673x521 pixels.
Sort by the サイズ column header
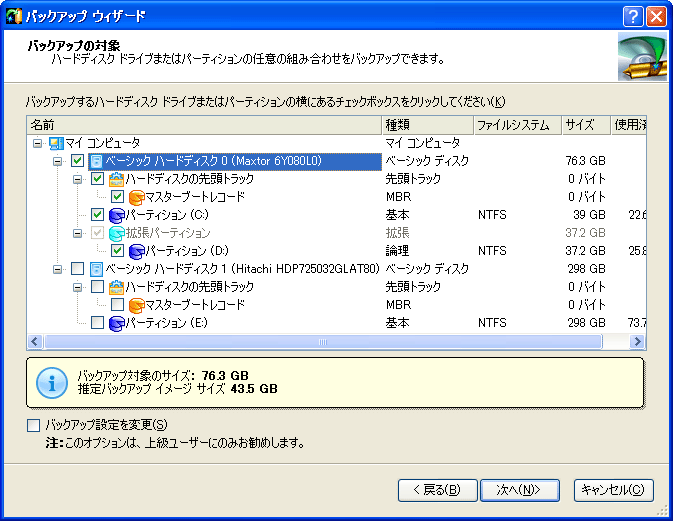586,125
